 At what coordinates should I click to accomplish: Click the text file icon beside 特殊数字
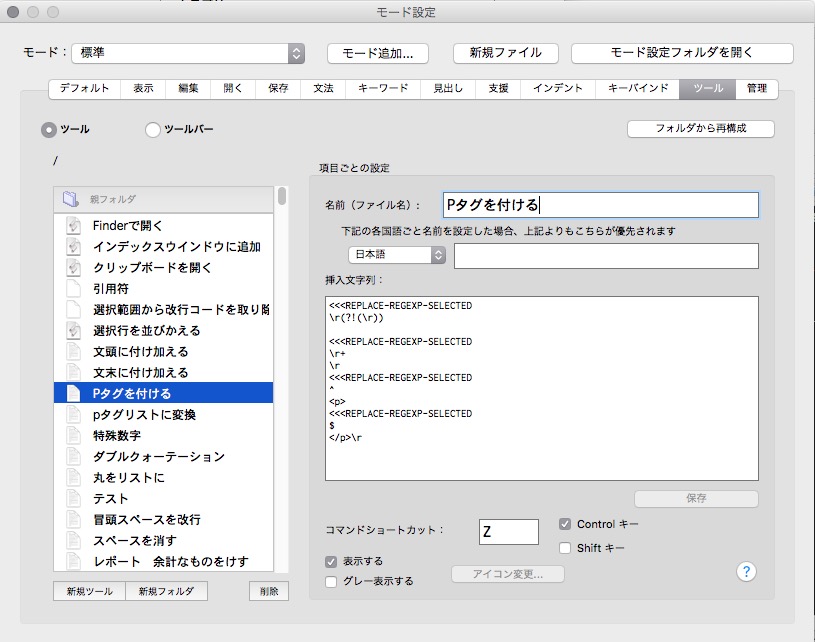coord(72,436)
